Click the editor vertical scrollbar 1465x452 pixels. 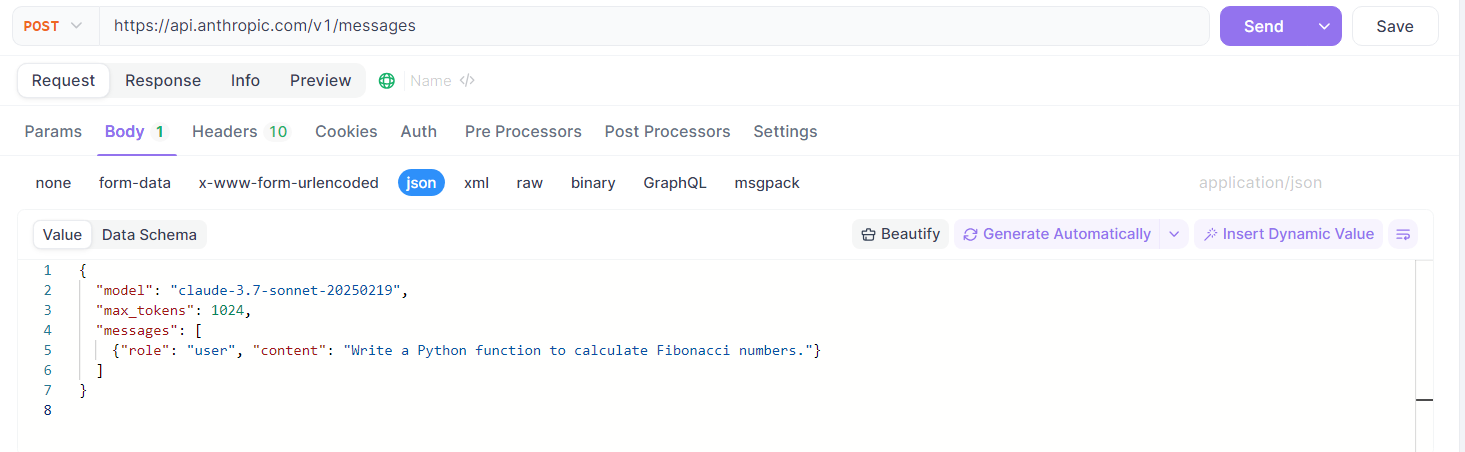(x=1424, y=355)
